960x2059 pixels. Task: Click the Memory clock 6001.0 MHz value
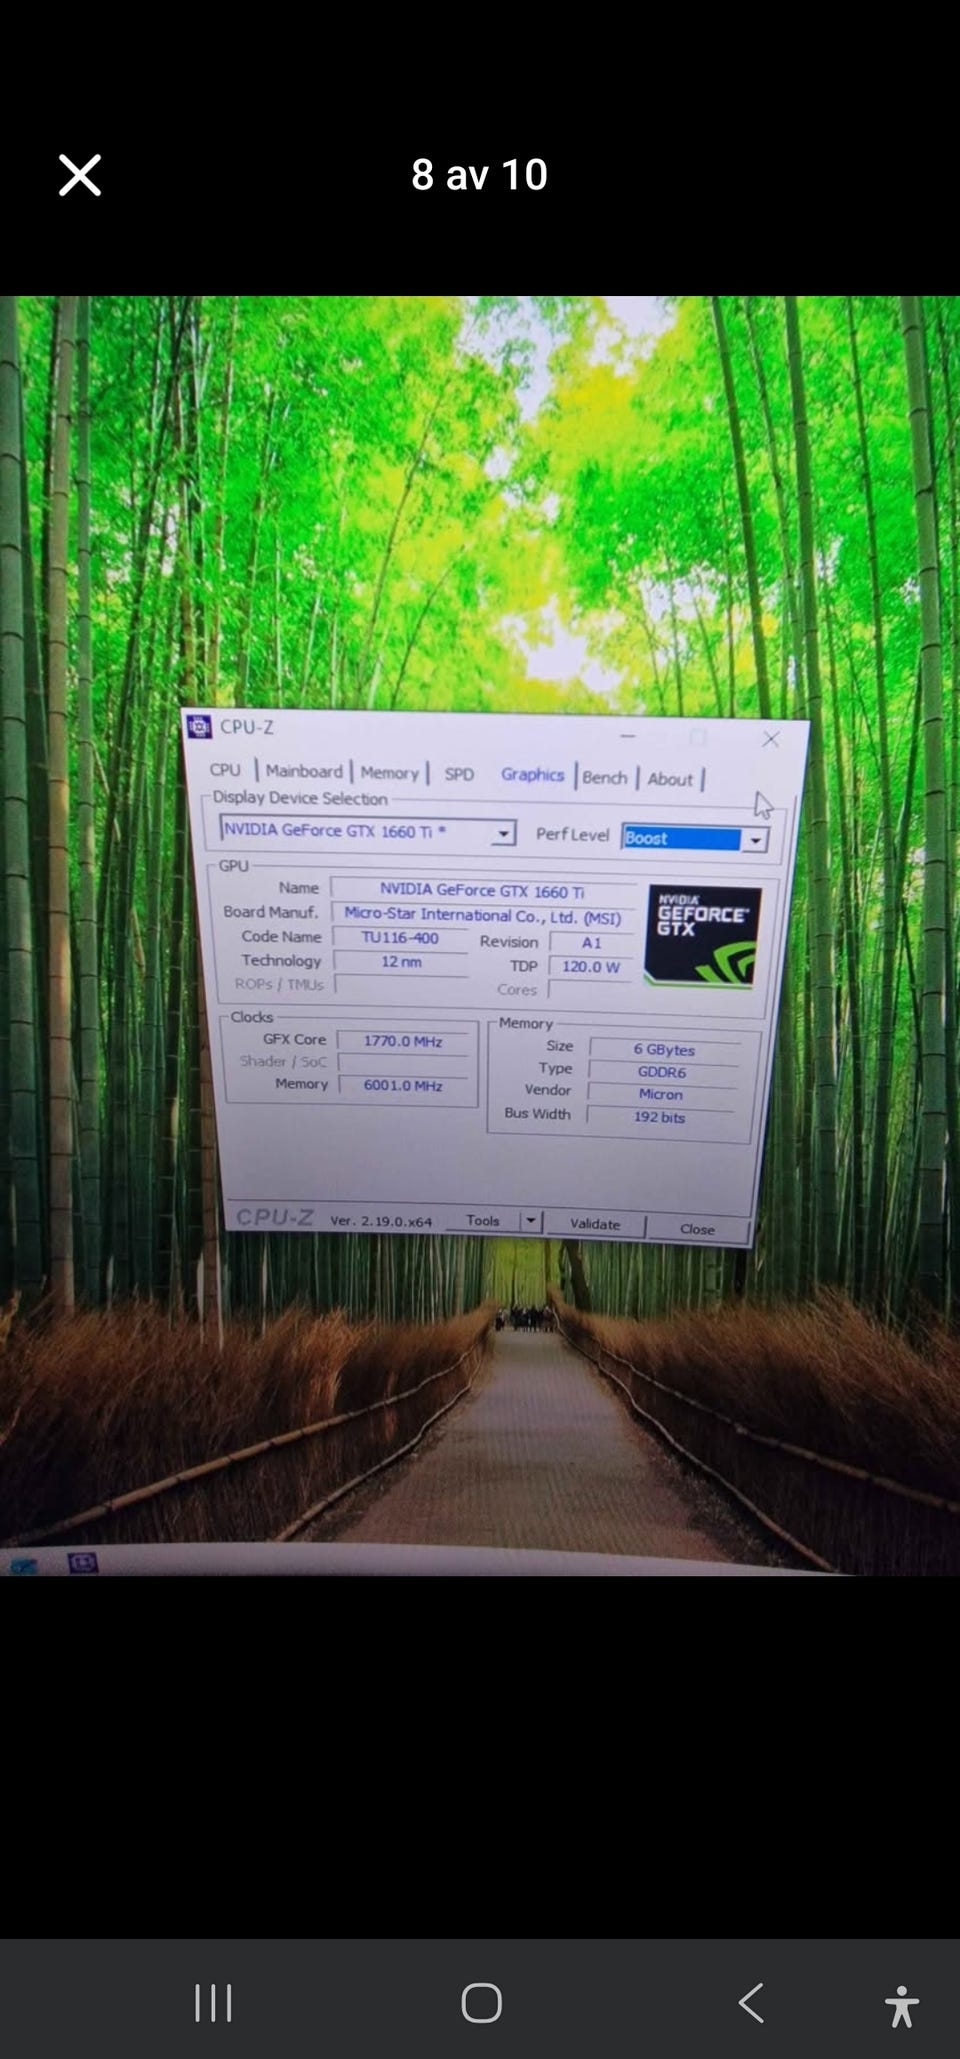pos(403,1085)
